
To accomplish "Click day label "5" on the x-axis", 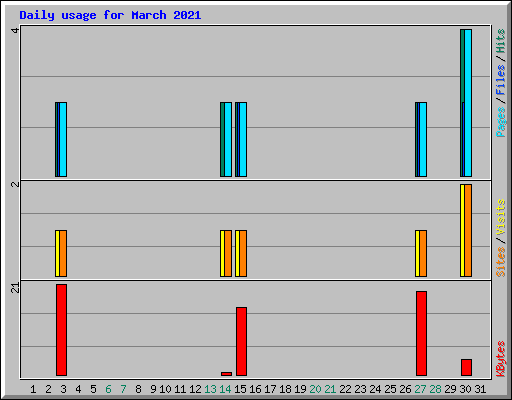I will click(93, 389).
